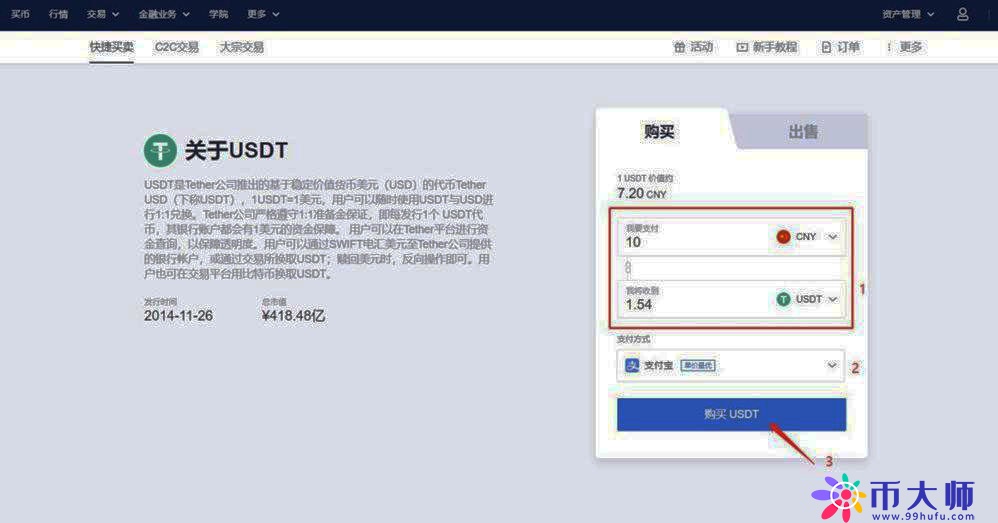This screenshot has width=998, height=523.
Task: Open 学院 in the top menu
Action: (218, 14)
